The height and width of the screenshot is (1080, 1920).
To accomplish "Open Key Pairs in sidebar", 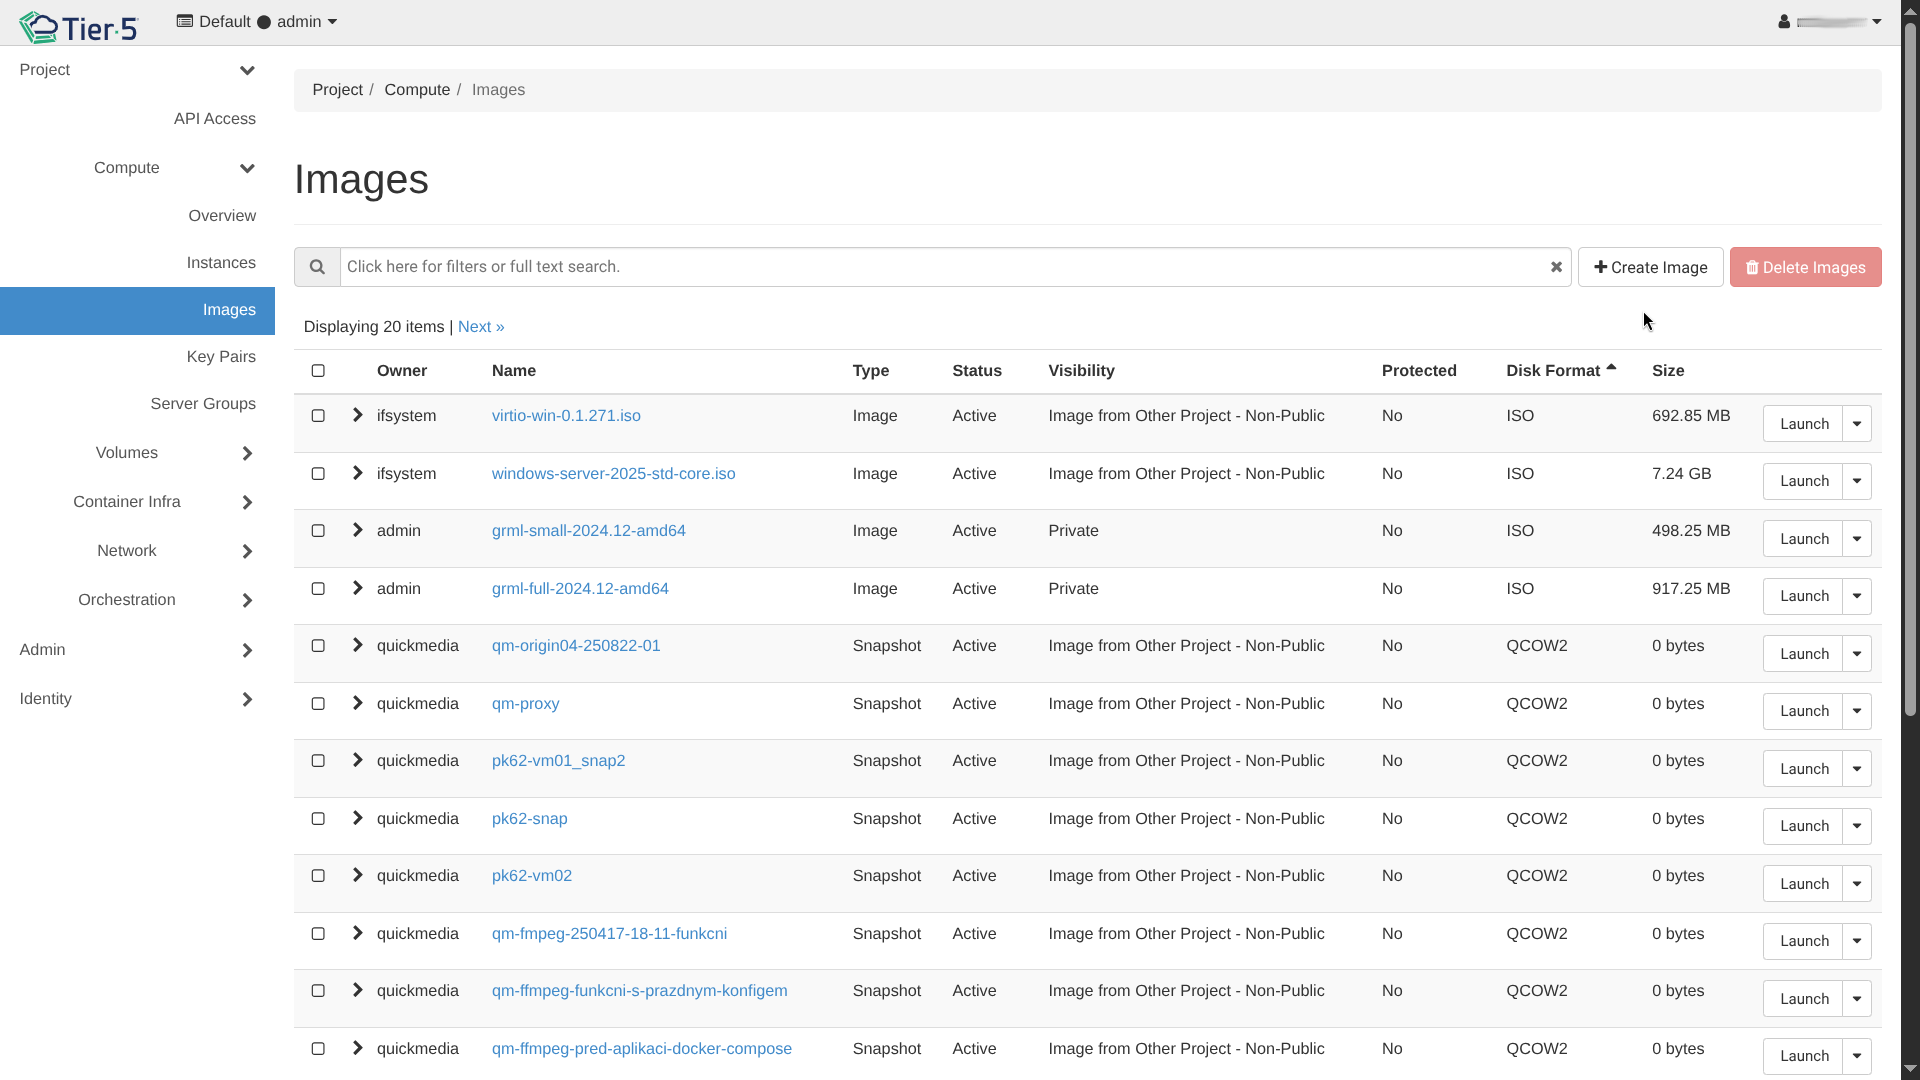I will [x=221, y=357].
